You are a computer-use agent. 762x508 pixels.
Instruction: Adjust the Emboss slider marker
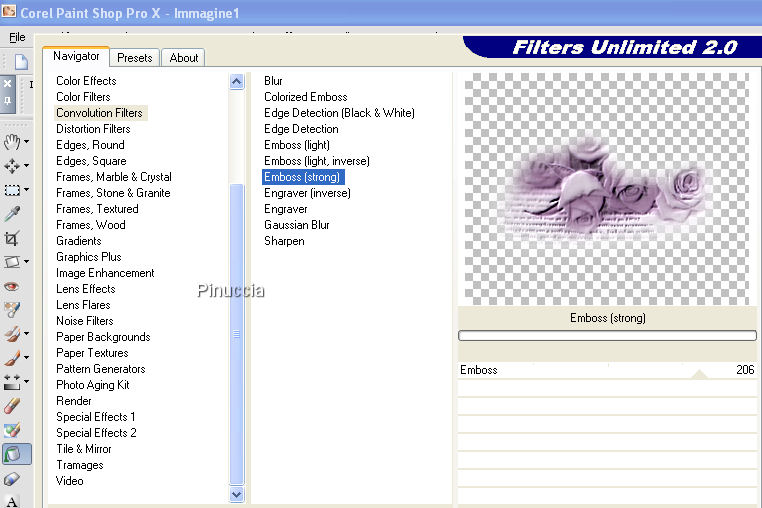[x=699, y=373]
